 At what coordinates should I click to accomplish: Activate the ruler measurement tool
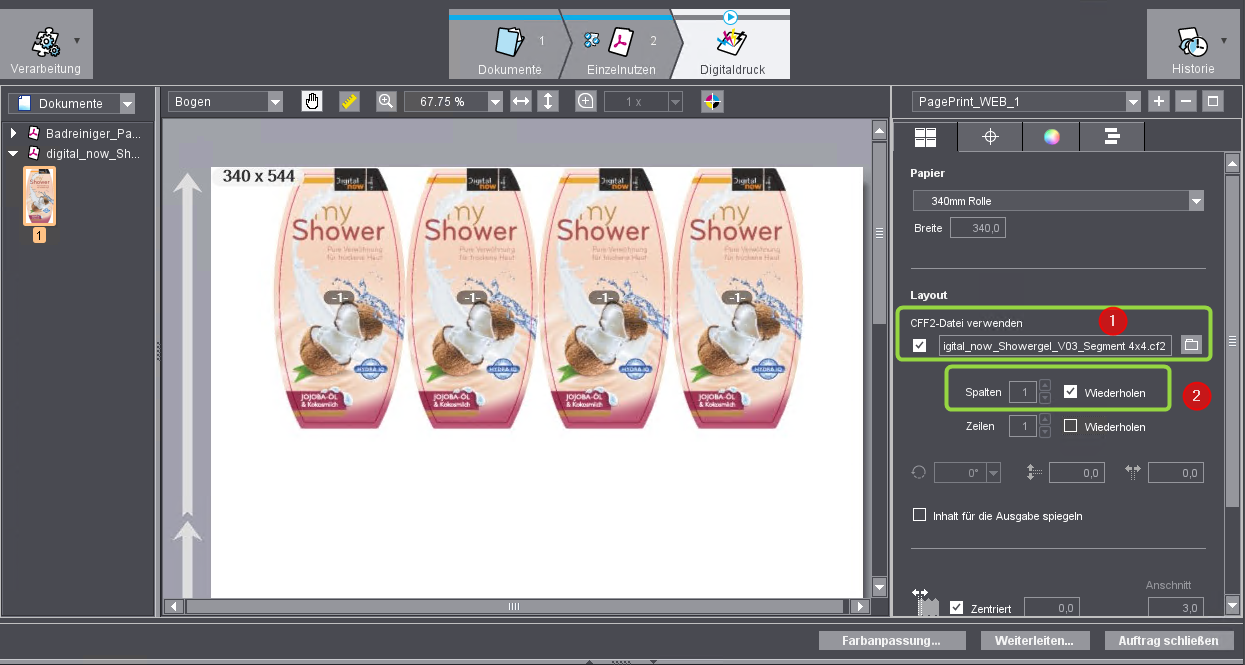click(x=349, y=101)
